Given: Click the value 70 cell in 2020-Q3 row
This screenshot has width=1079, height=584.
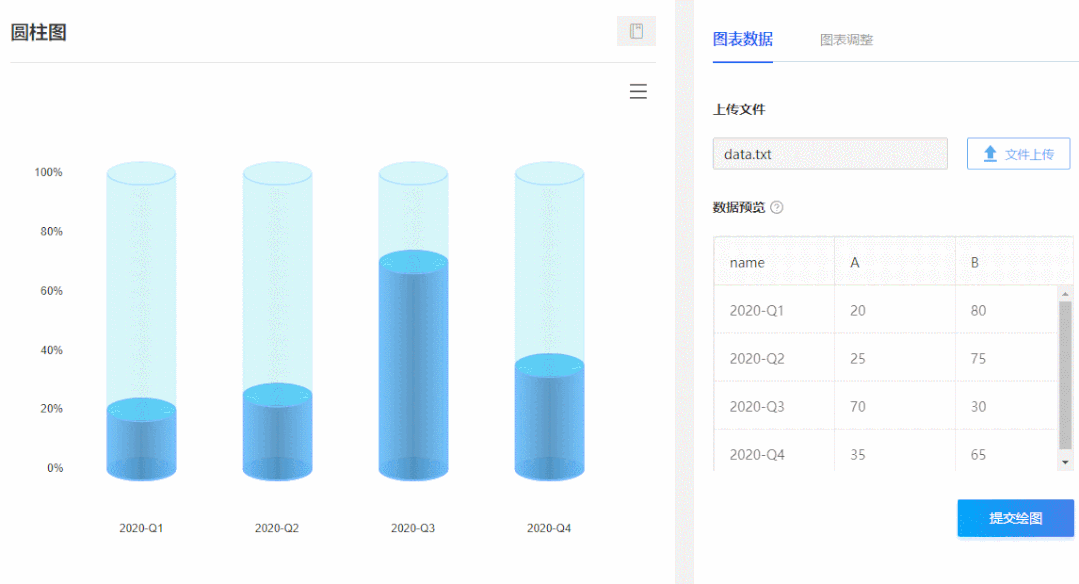Looking at the screenshot, I should pyautogui.click(x=895, y=407).
